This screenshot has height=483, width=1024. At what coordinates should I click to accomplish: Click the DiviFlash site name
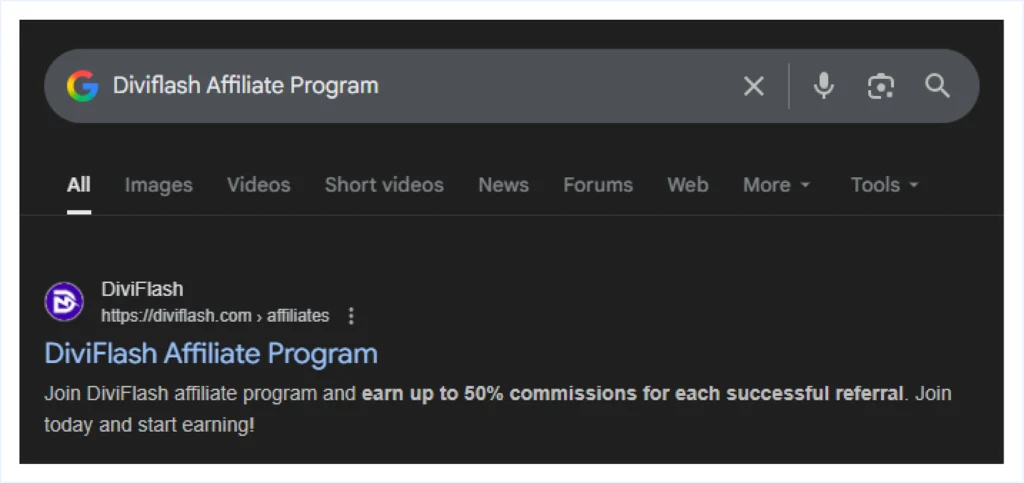point(142,289)
